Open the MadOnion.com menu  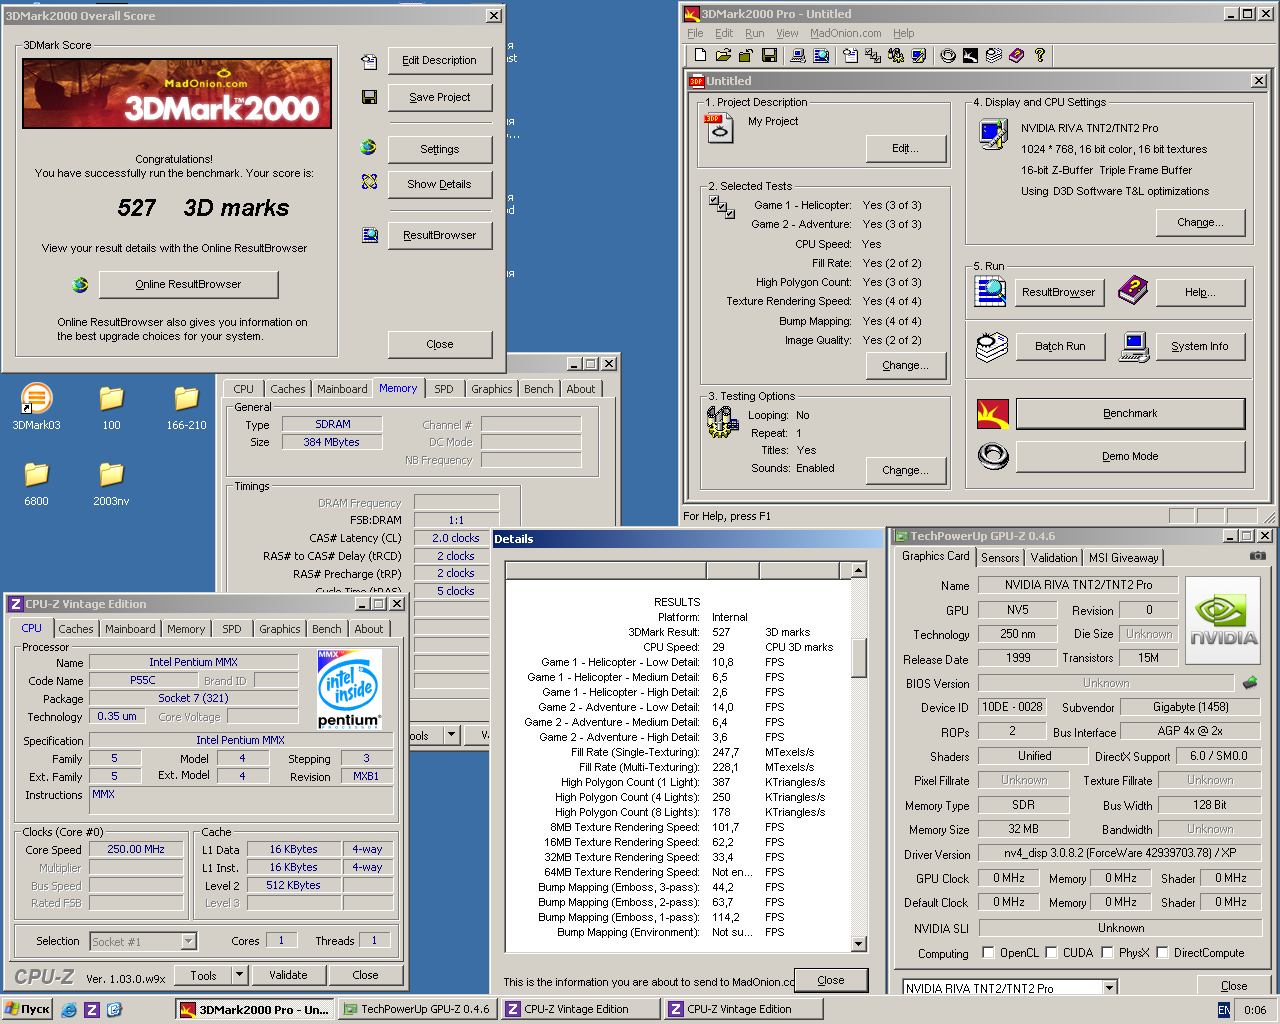845,33
